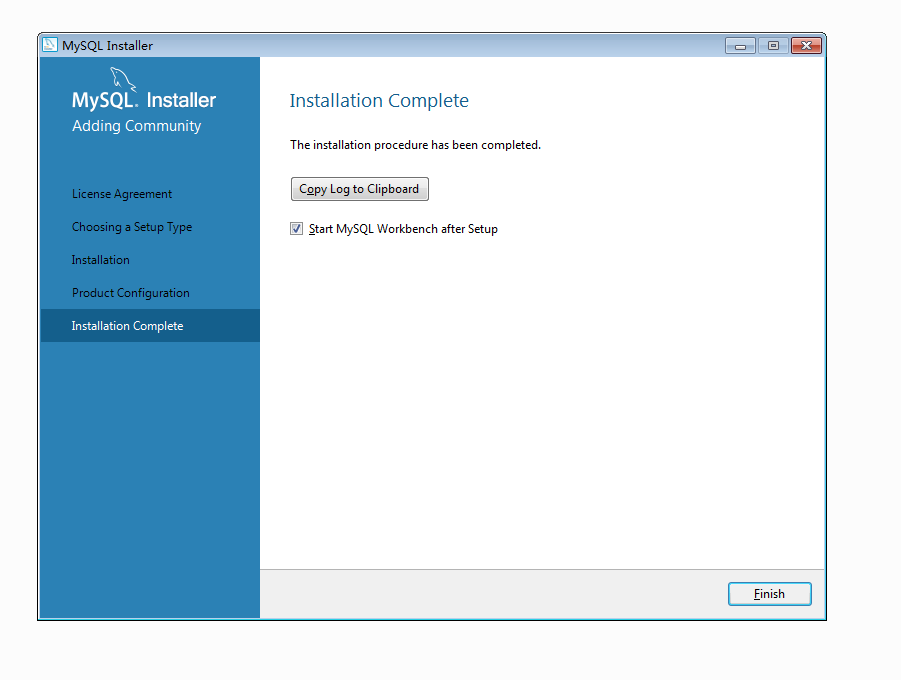Click the Installation Complete heading
This screenshot has height=680, width=901.
pyautogui.click(x=379, y=101)
